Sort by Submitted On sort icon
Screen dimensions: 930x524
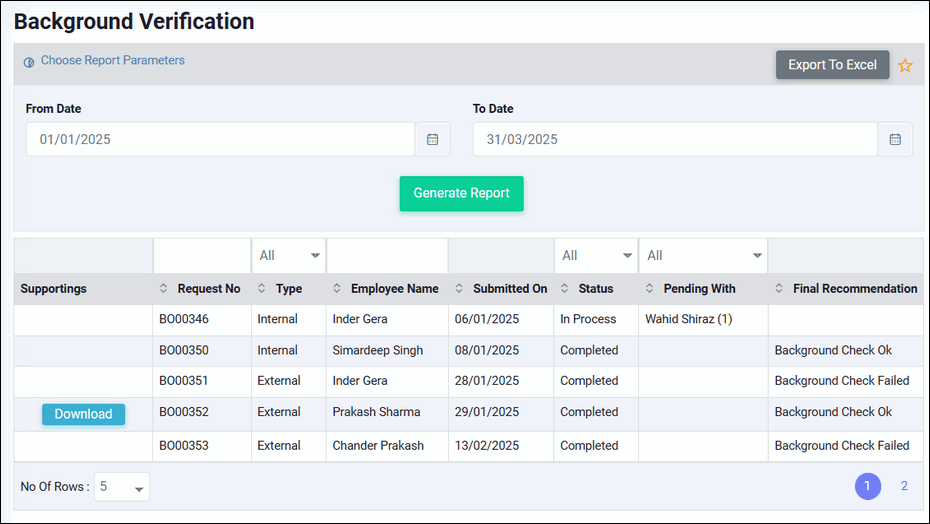pyautogui.click(x=459, y=289)
